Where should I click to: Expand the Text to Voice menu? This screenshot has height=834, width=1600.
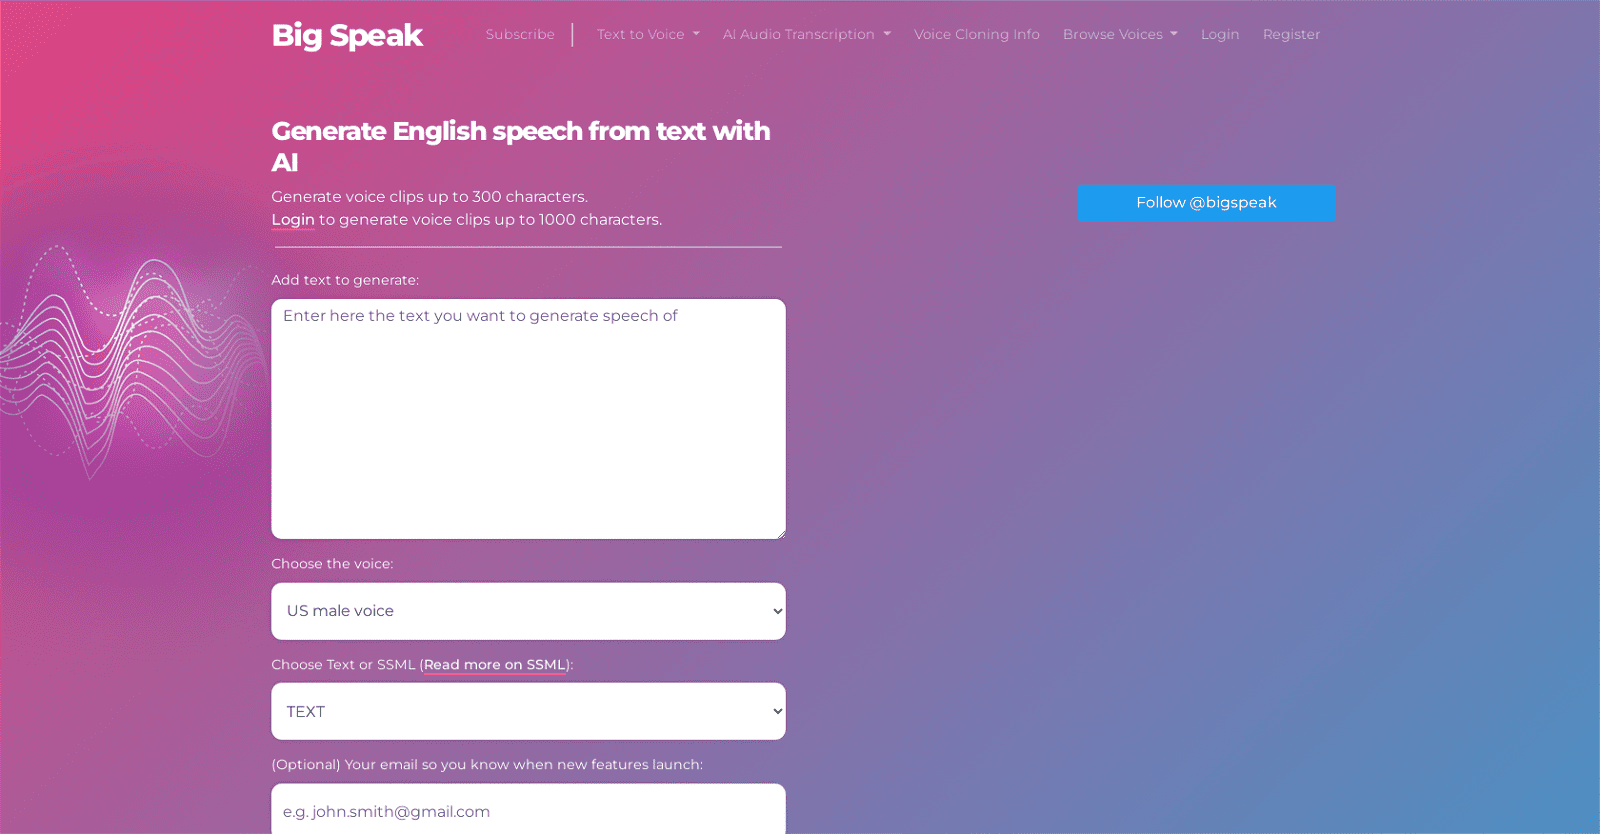[x=647, y=34]
